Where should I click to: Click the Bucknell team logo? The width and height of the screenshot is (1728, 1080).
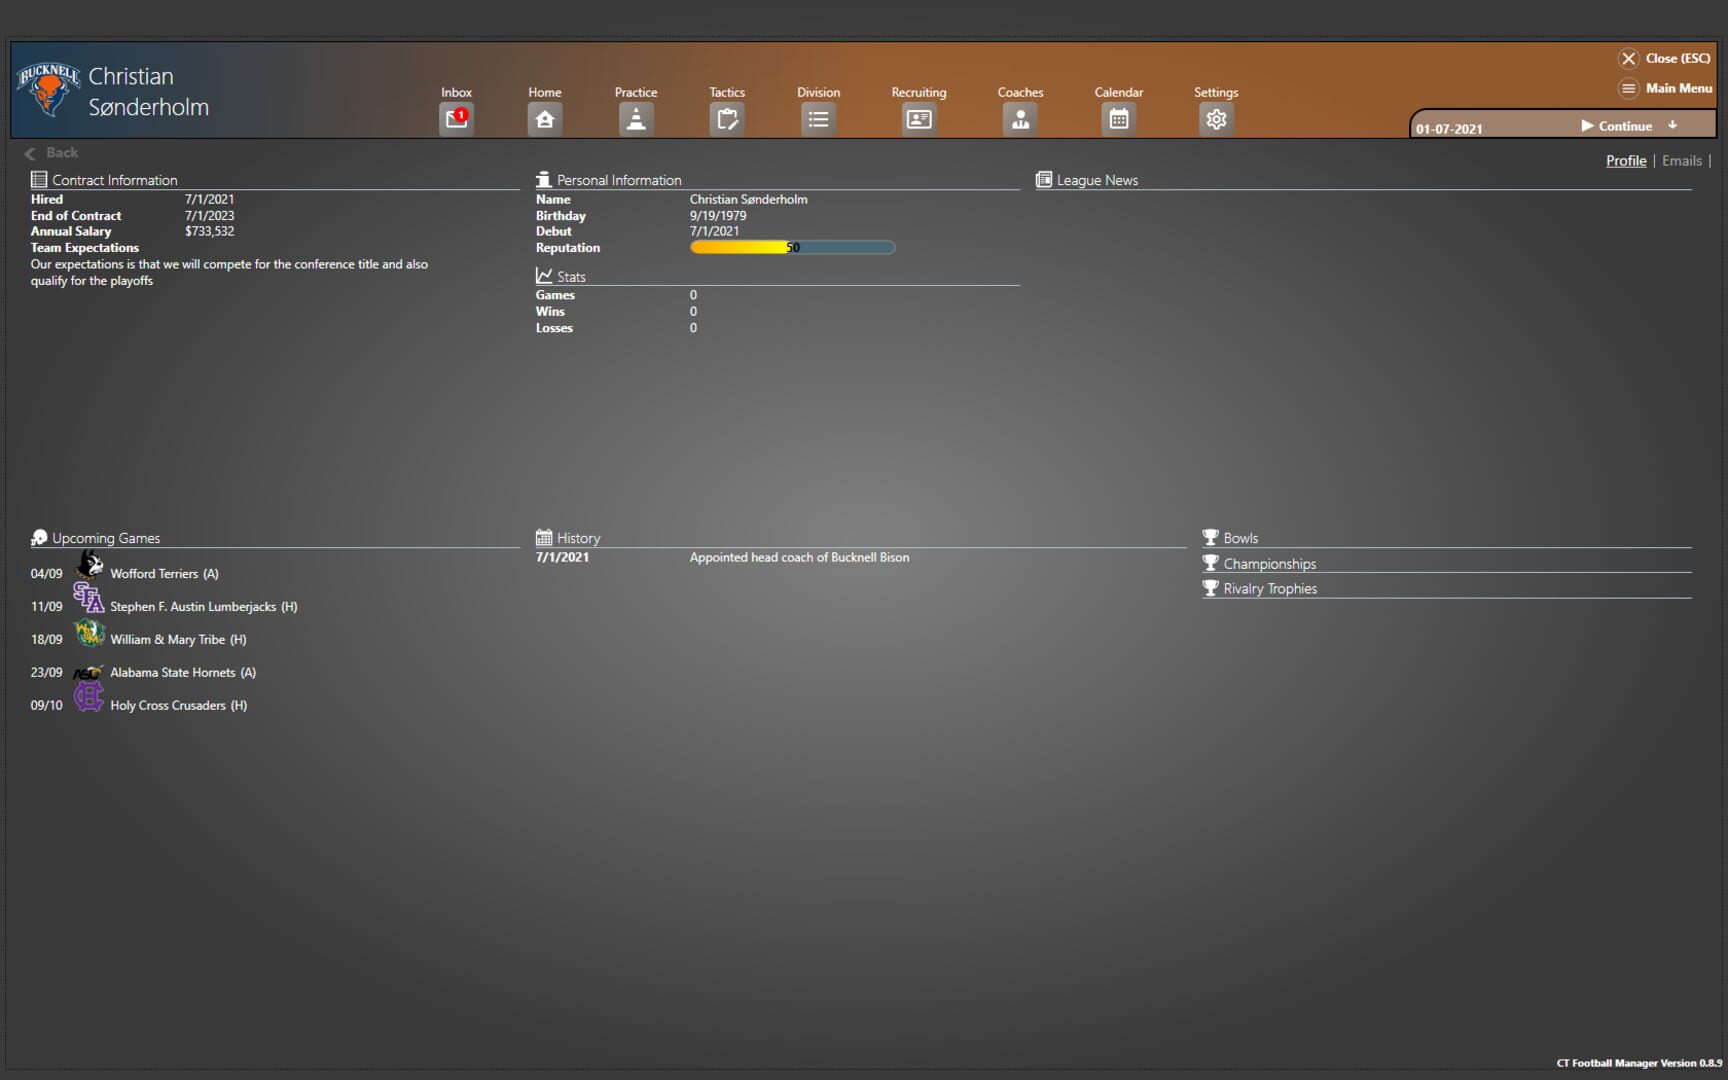pyautogui.click(x=48, y=90)
